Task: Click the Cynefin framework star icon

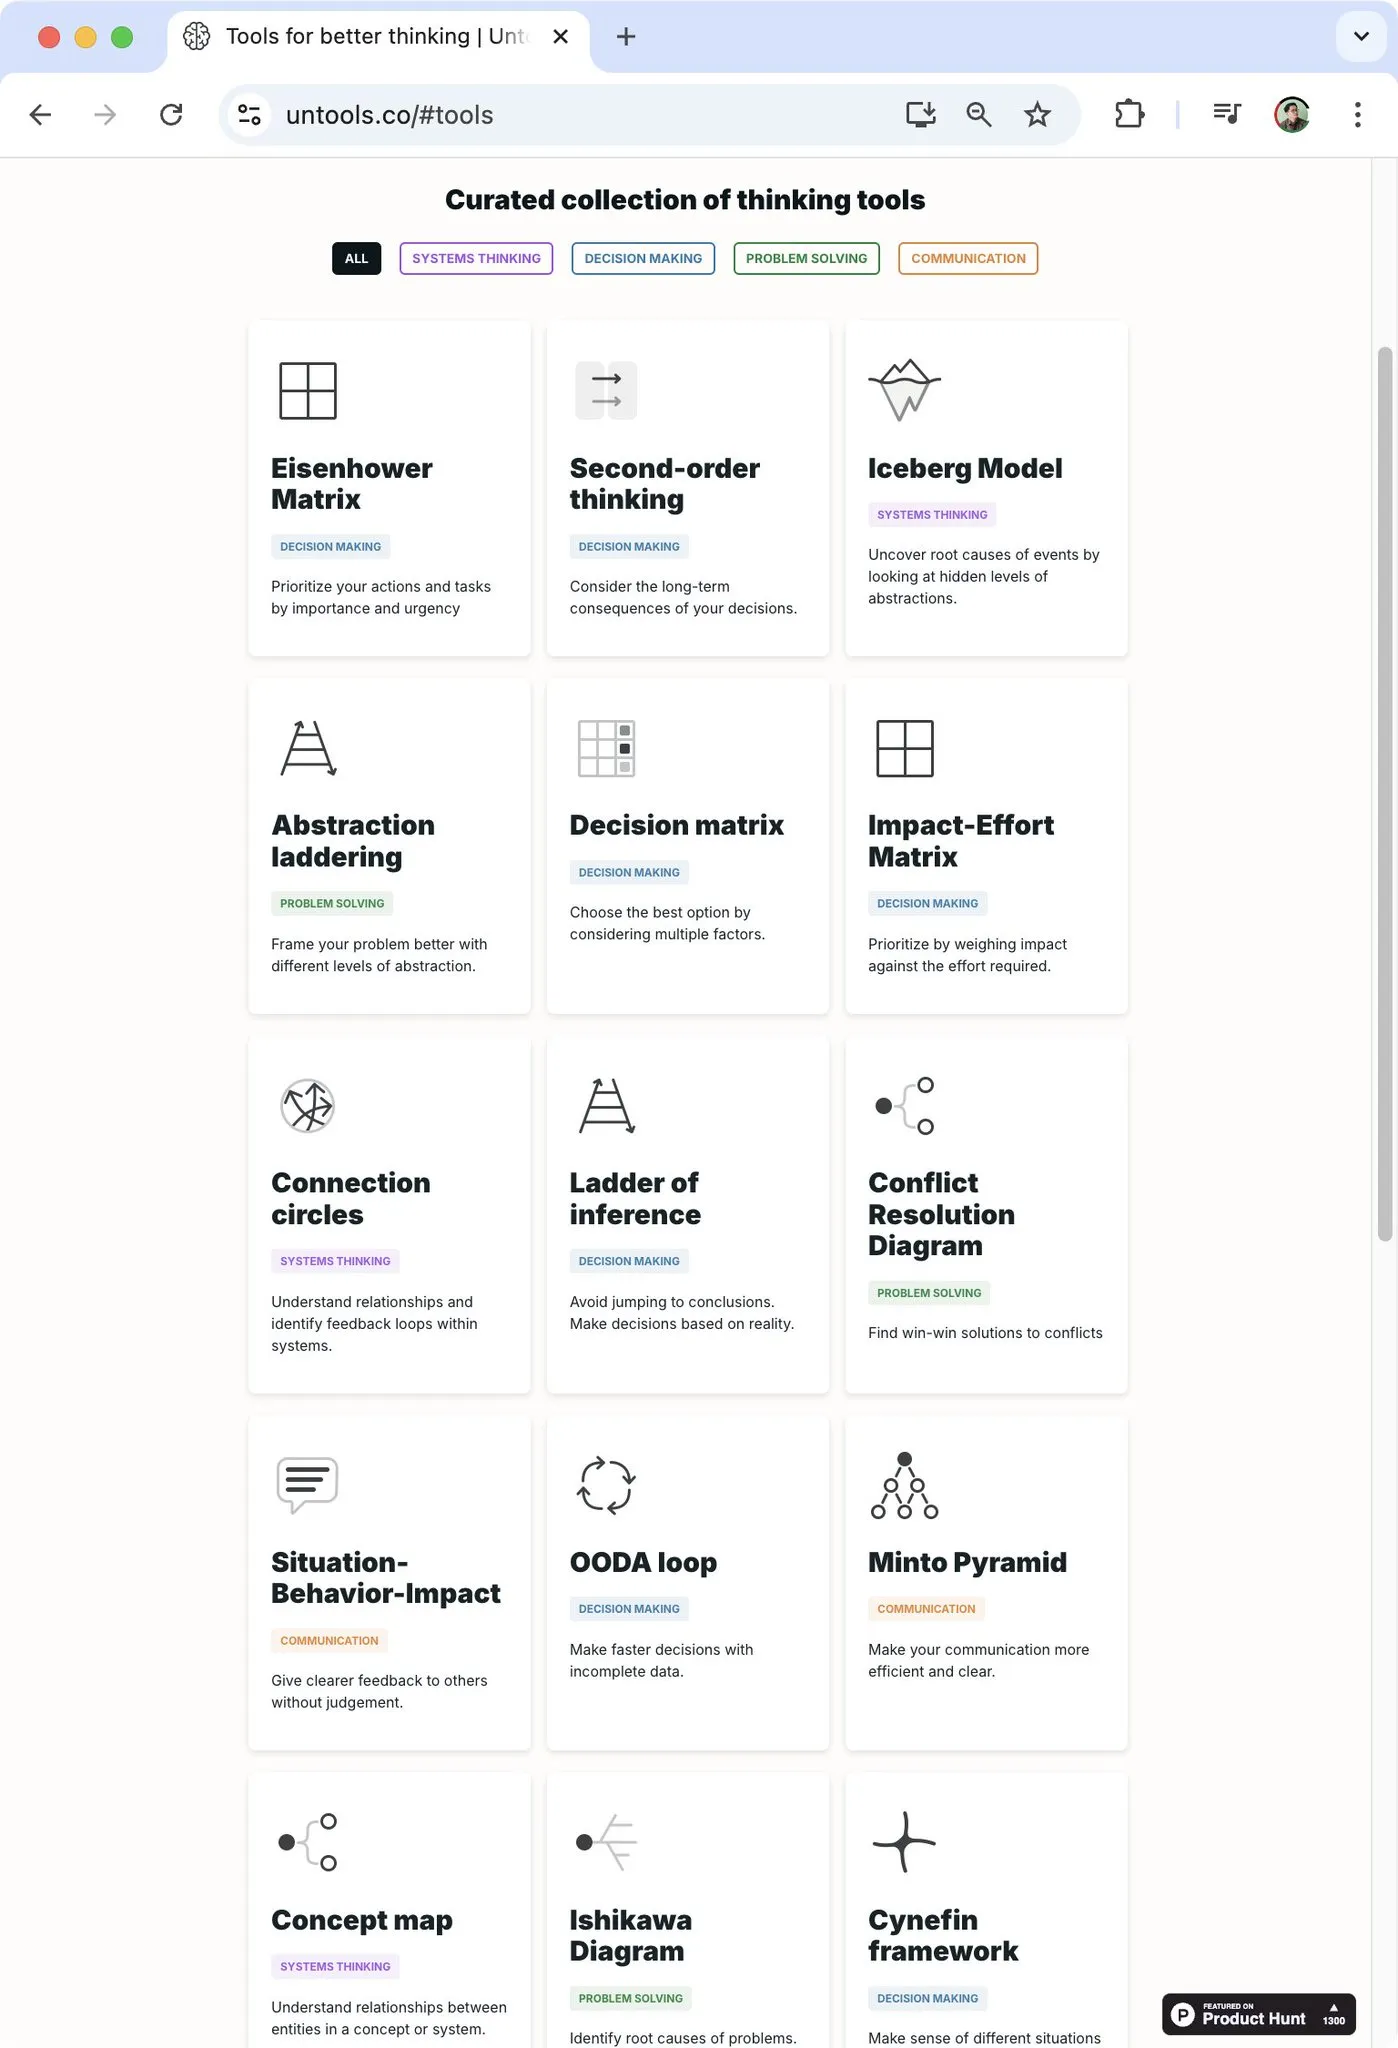Action: coord(903,1843)
